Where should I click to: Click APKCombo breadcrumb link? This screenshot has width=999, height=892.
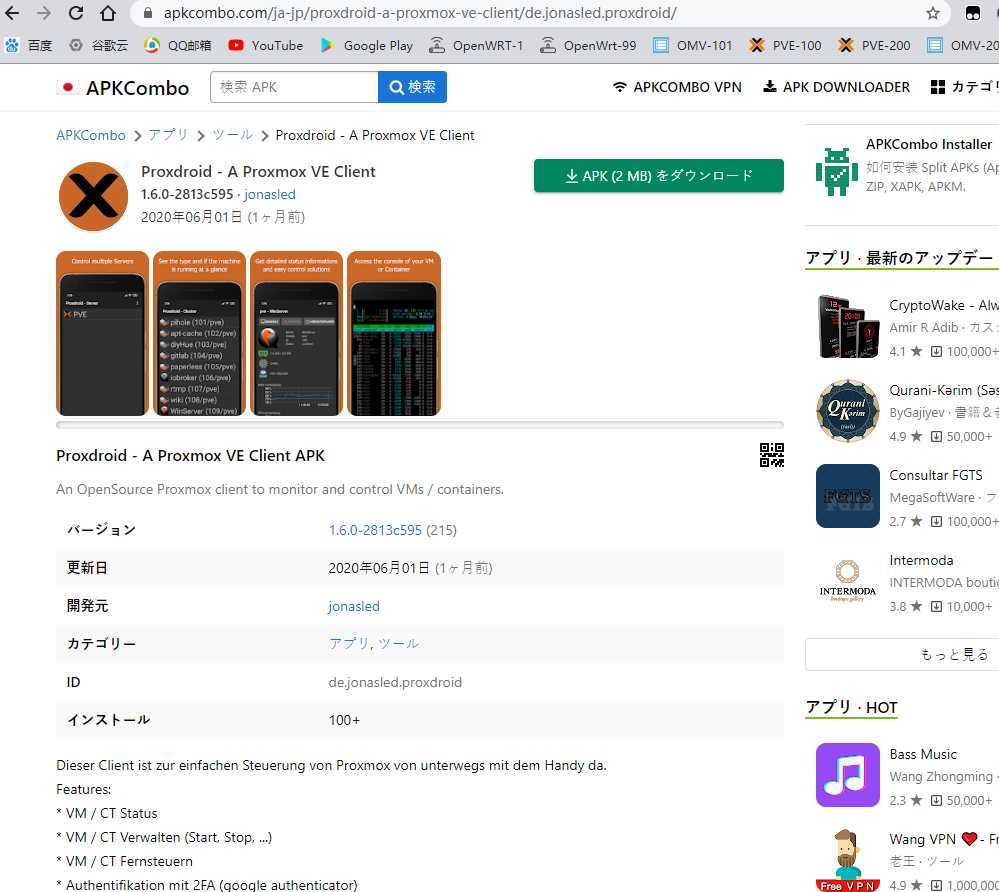point(91,135)
